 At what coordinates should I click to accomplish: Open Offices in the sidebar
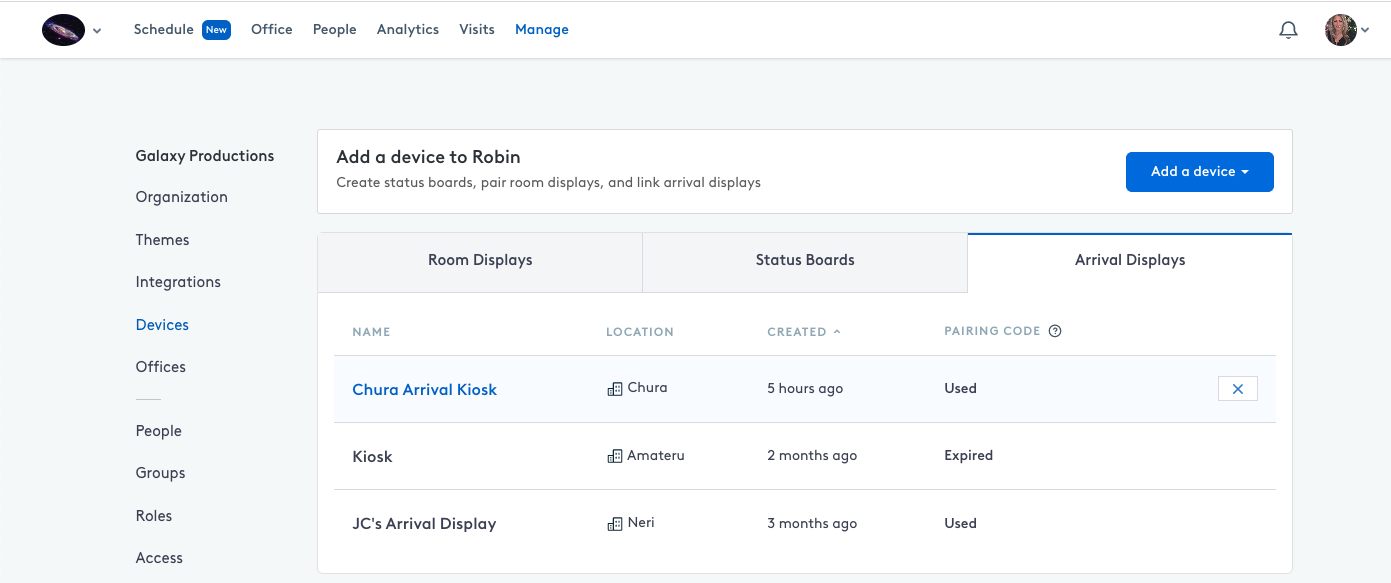click(x=161, y=367)
